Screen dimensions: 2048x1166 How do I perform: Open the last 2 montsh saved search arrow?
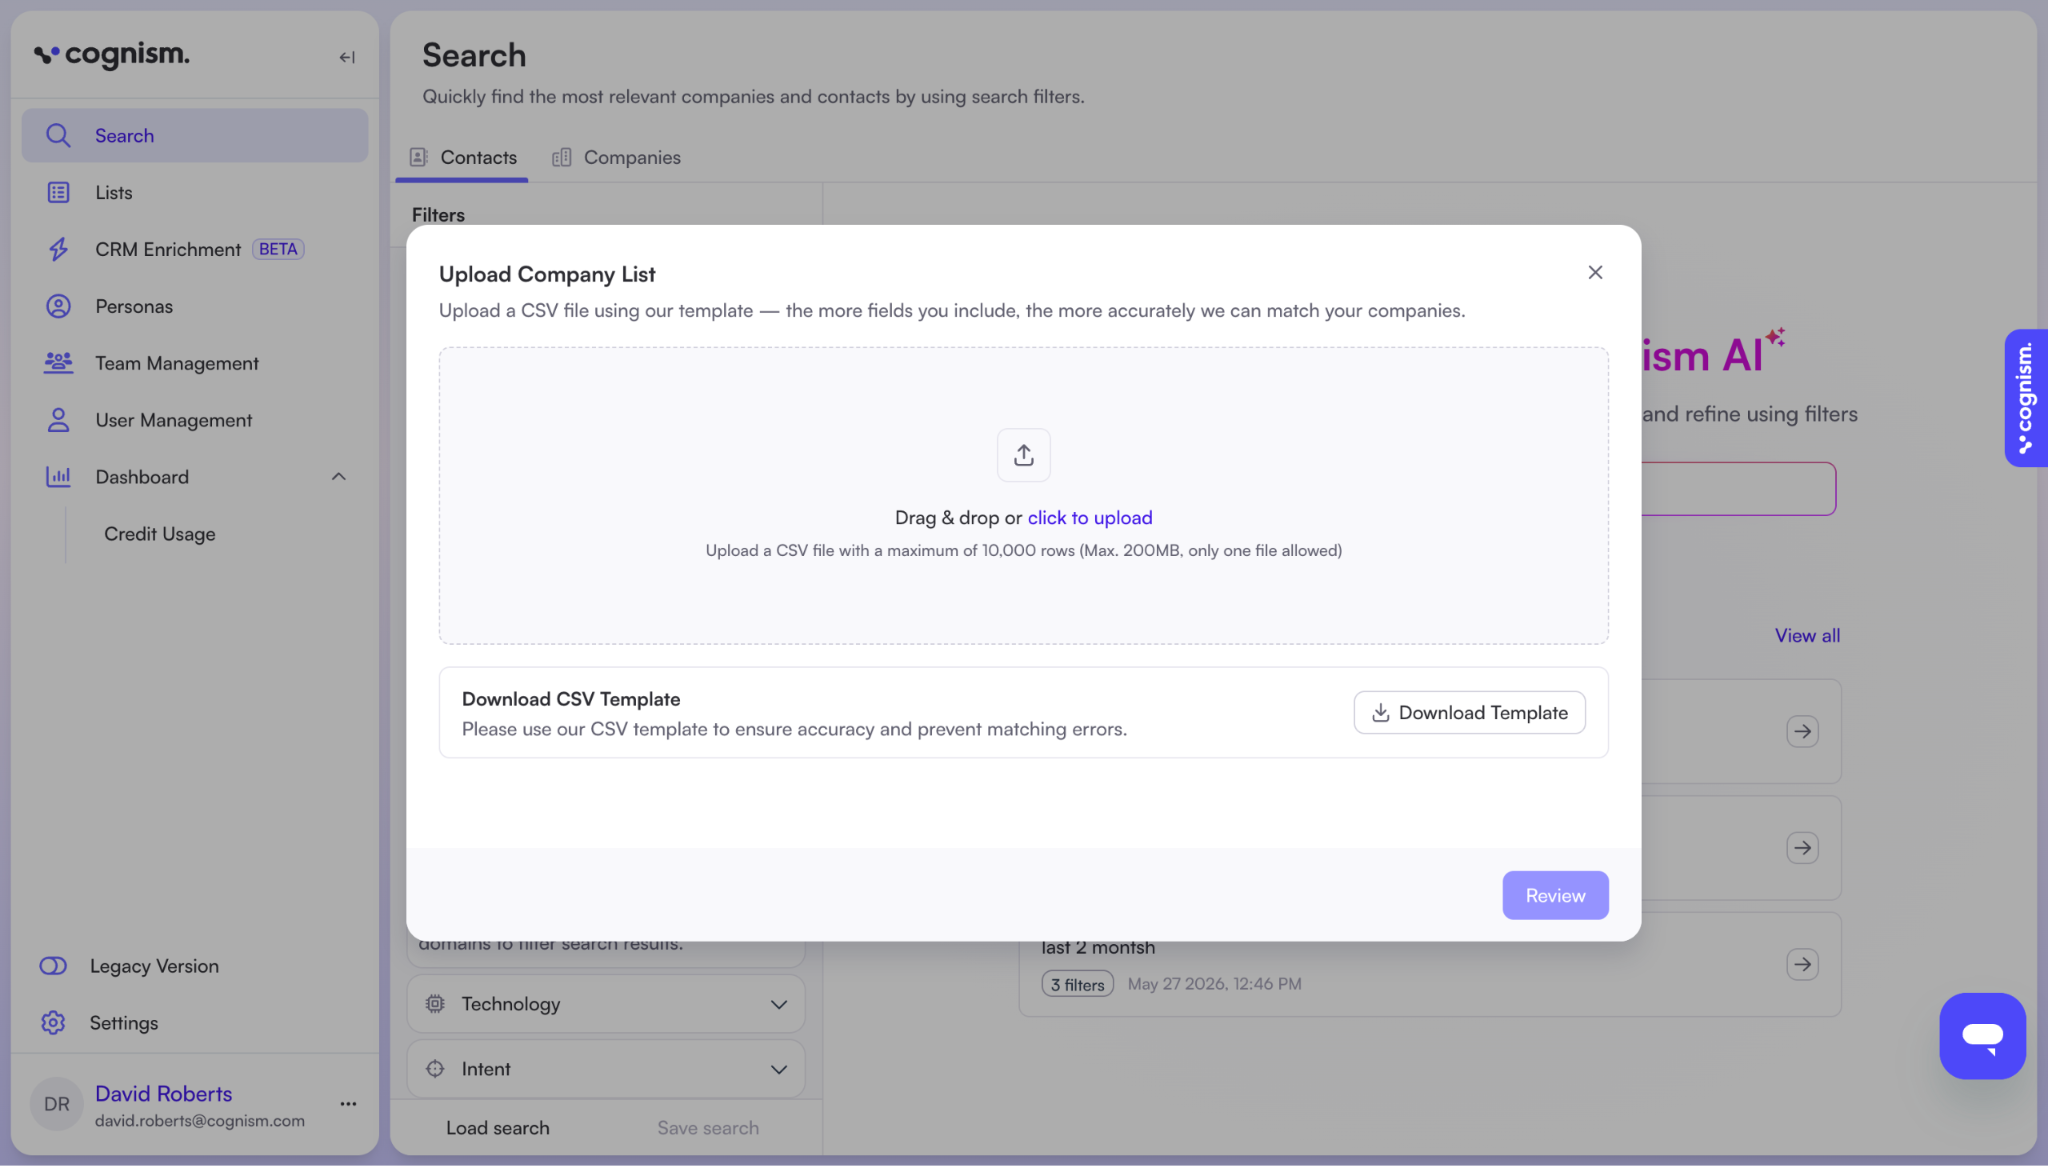(x=1802, y=965)
